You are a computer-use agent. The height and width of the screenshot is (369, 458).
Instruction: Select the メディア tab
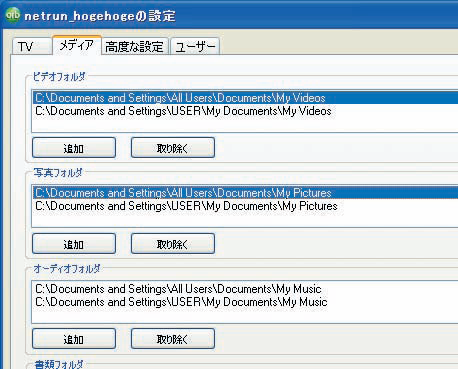(x=77, y=45)
